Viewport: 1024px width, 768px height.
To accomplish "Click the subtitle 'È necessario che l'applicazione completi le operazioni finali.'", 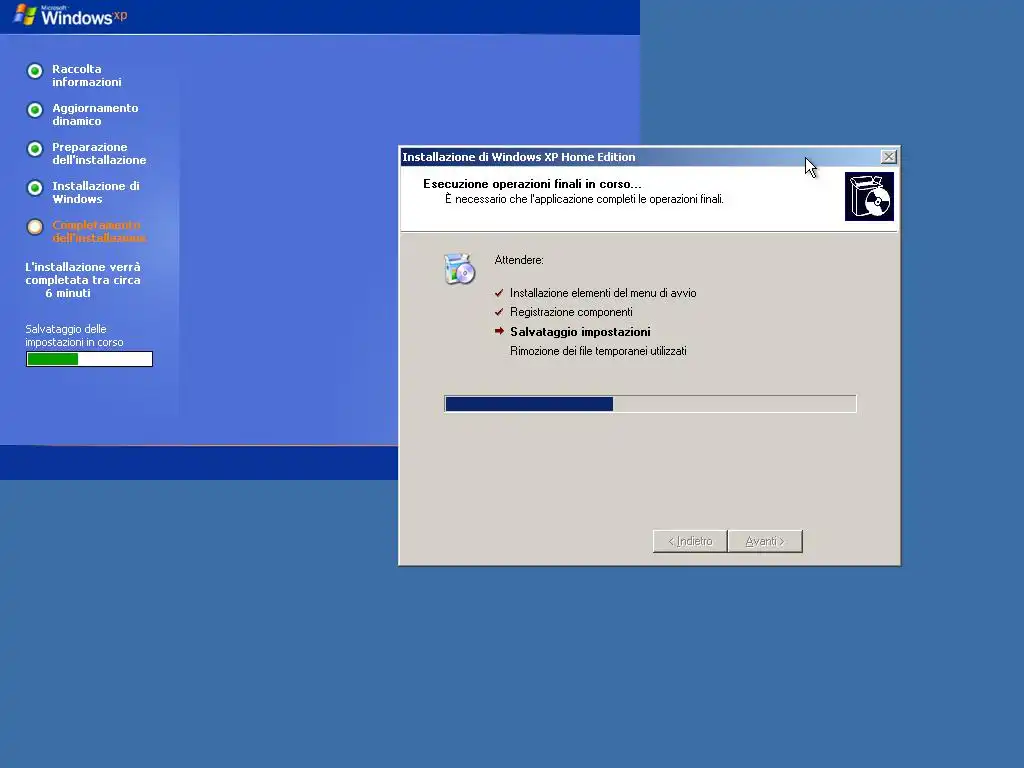I will click(x=584, y=199).
